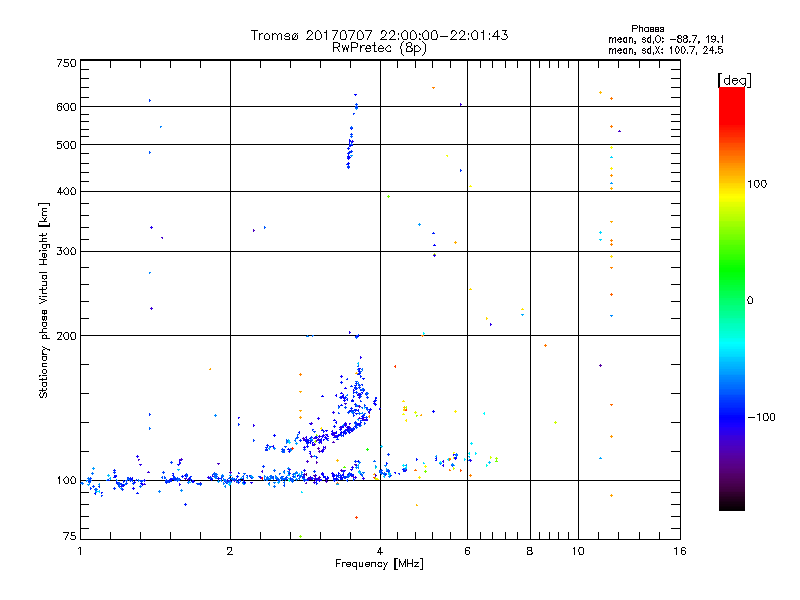The image size is (800, 600).
Task: Click the x-axis '10' tick label
Action: click(x=578, y=551)
